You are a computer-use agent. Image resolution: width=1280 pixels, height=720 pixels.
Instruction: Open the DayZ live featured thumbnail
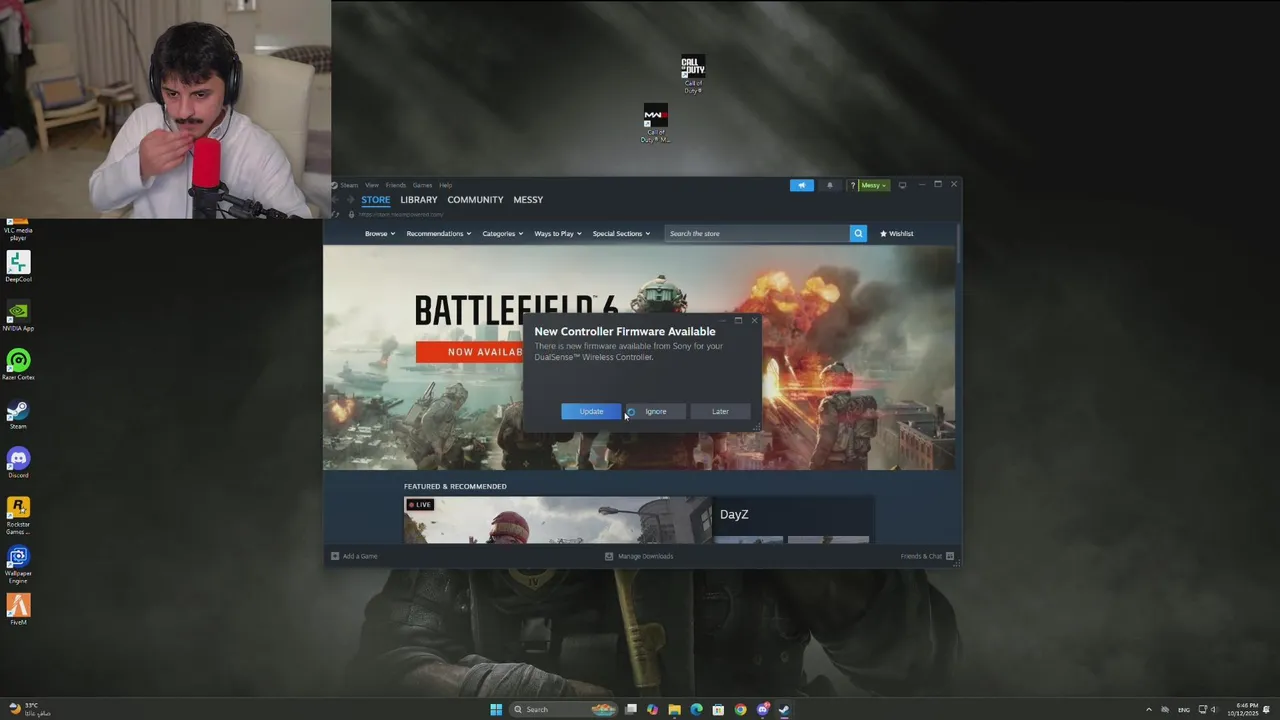point(557,520)
